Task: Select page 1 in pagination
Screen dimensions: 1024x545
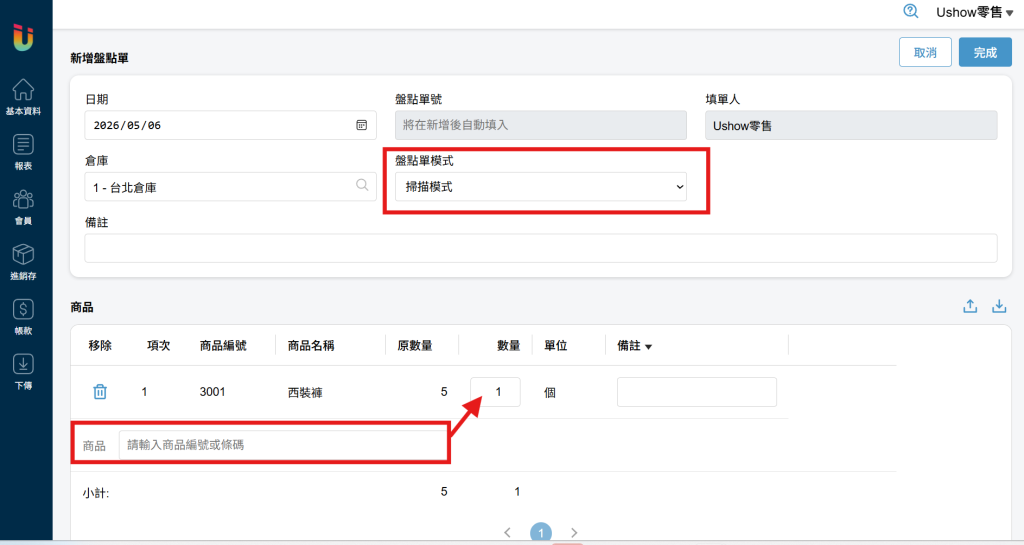Action: (541, 533)
